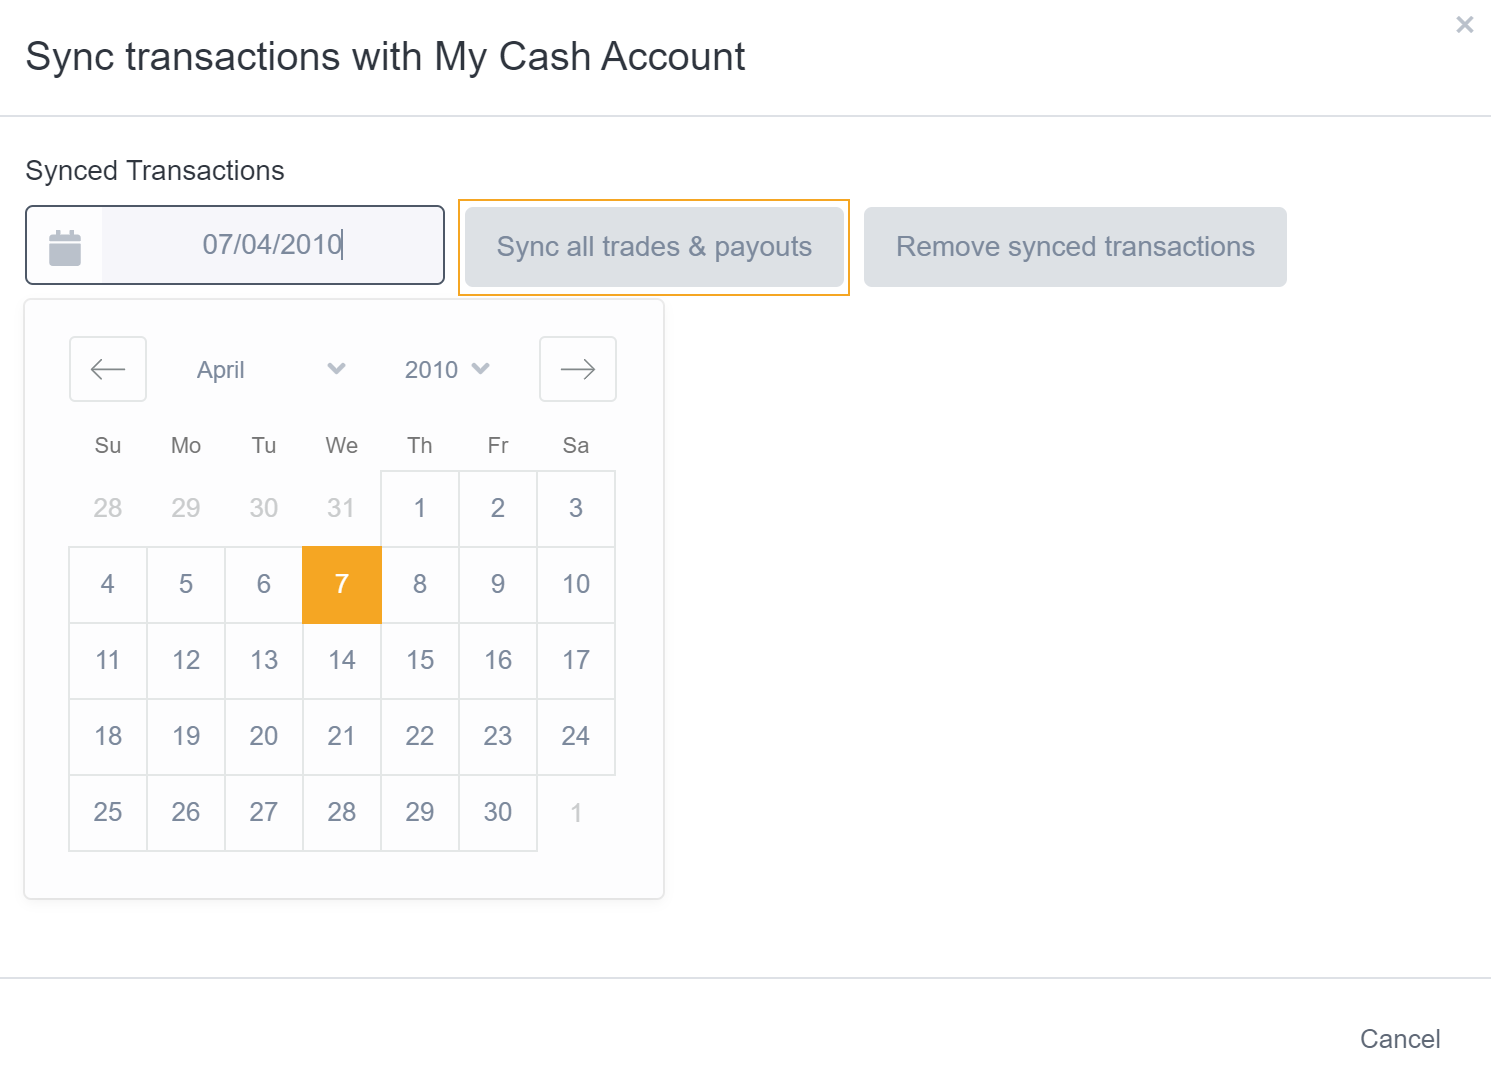Choose April 1 from the calendar

click(419, 508)
